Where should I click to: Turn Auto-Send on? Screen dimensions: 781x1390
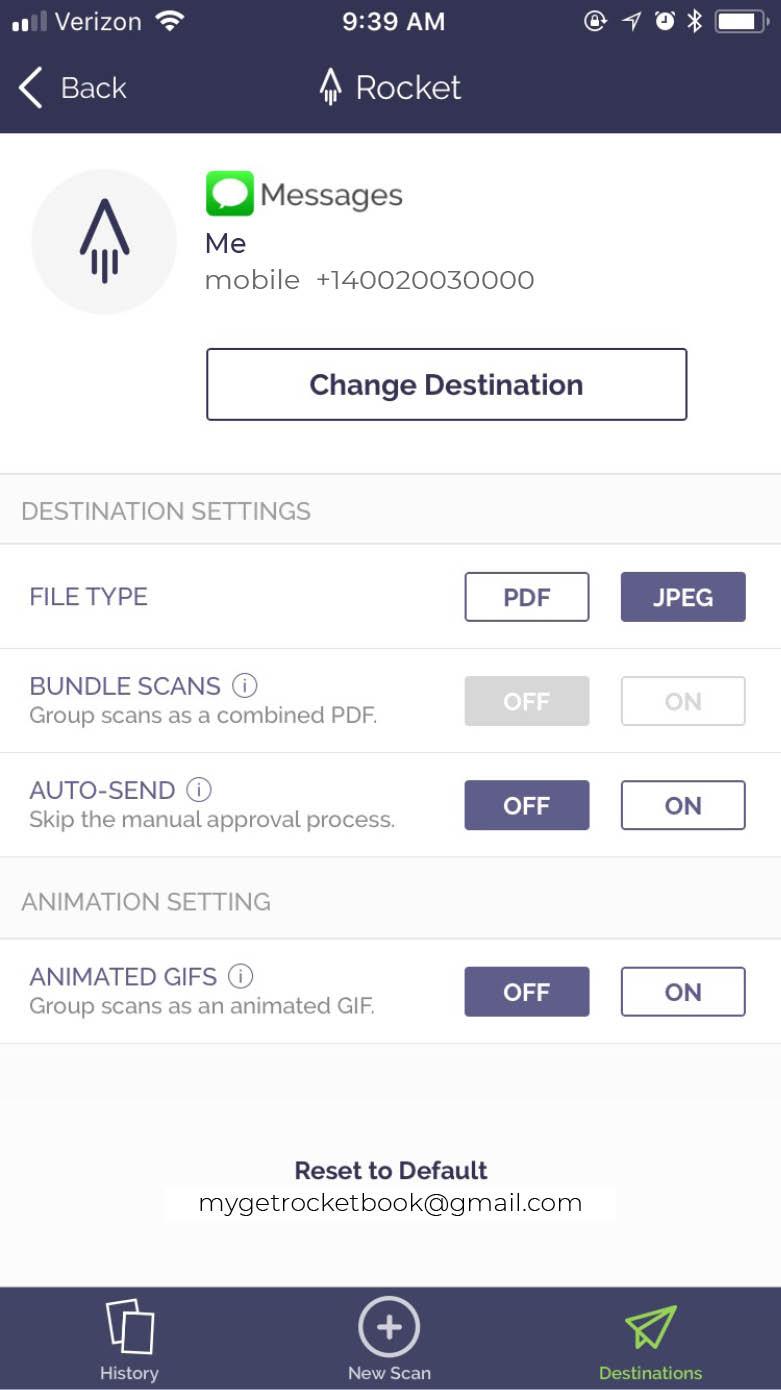[x=683, y=805]
